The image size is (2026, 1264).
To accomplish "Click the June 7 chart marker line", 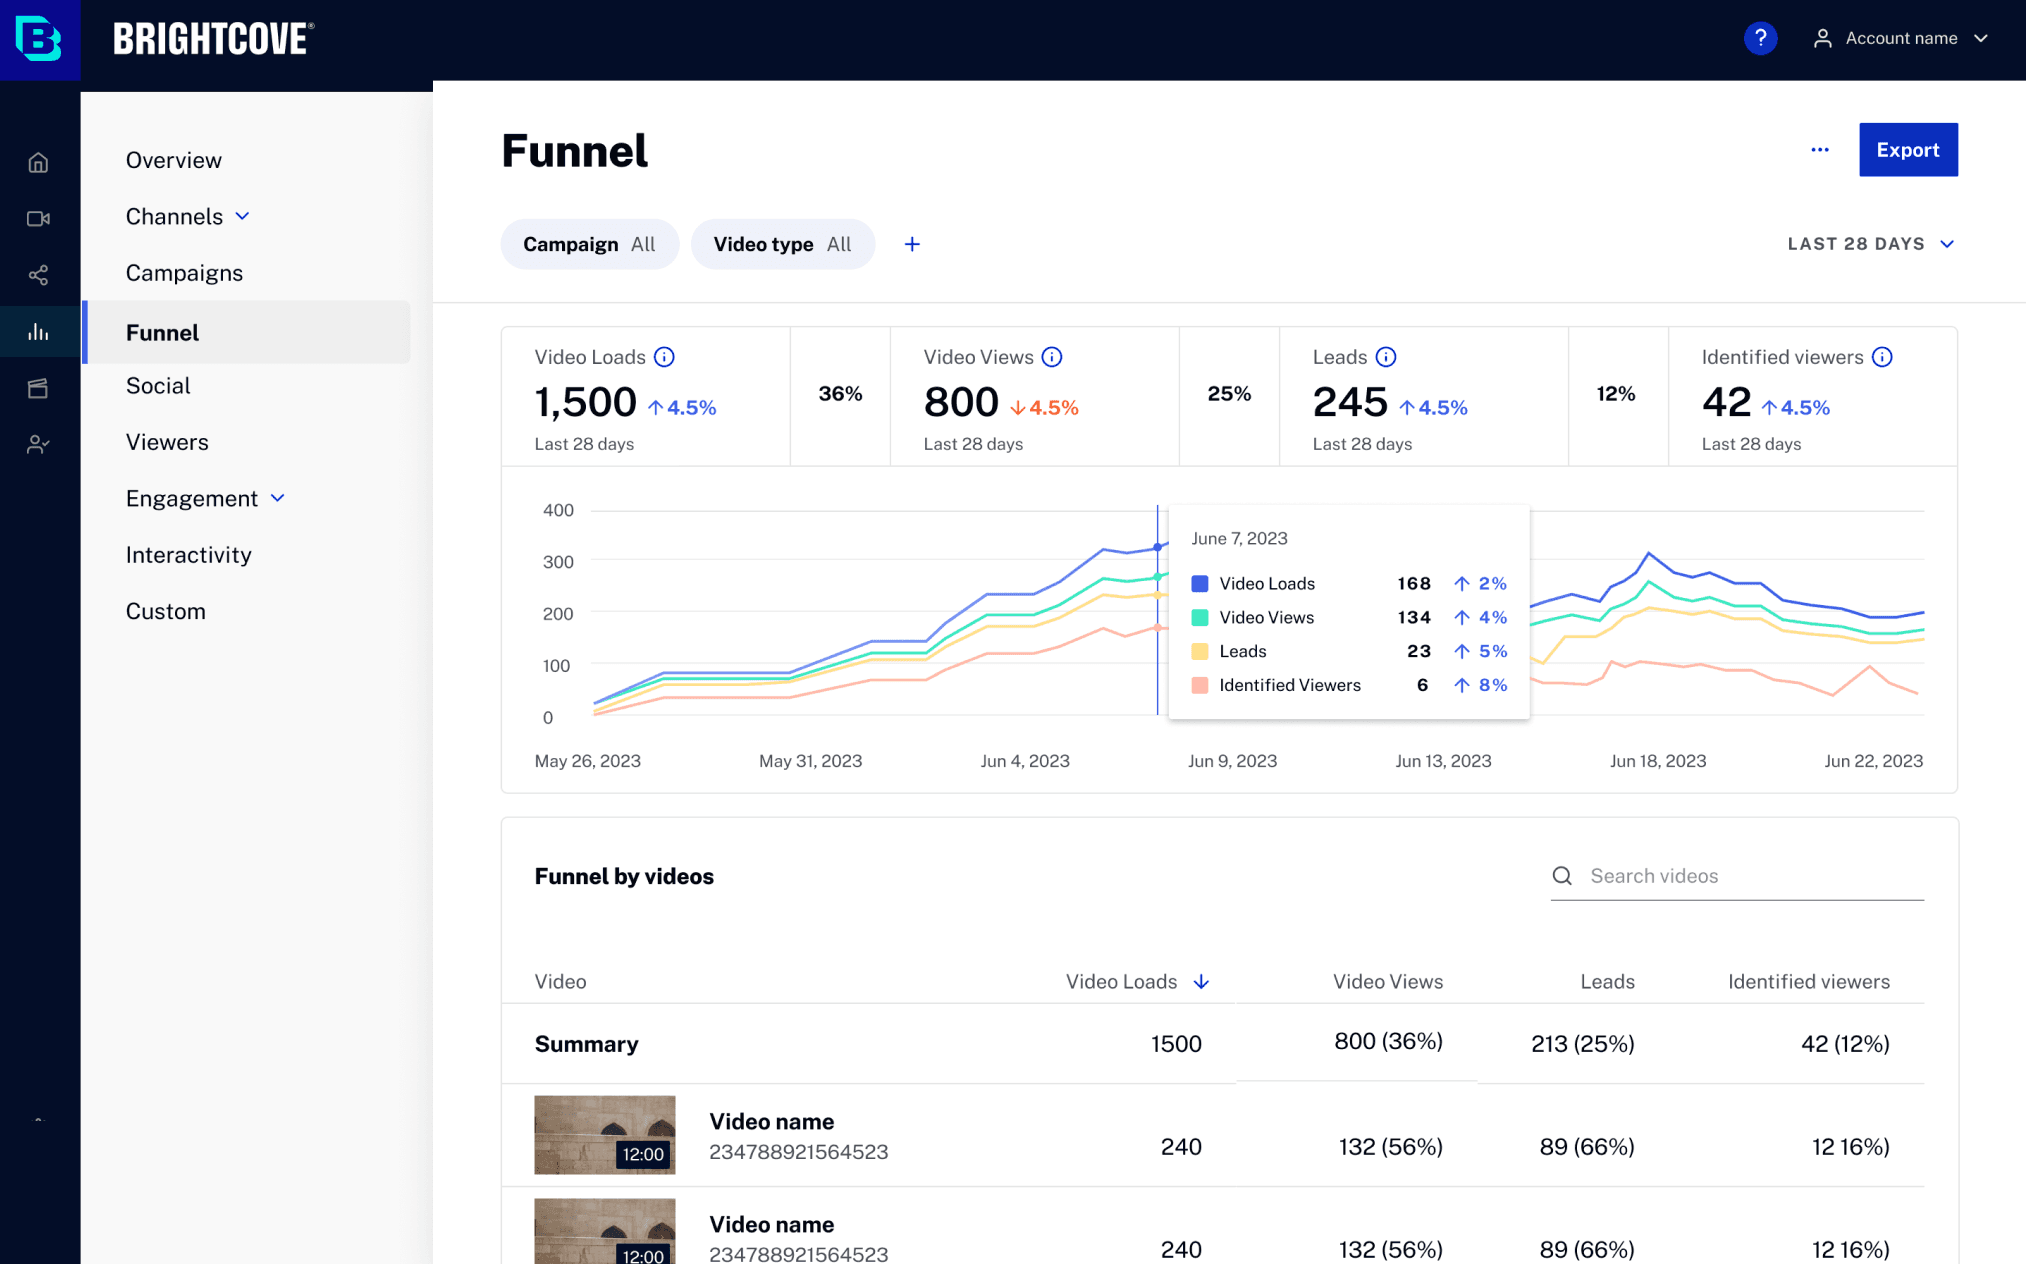I will [x=1158, y=610].
